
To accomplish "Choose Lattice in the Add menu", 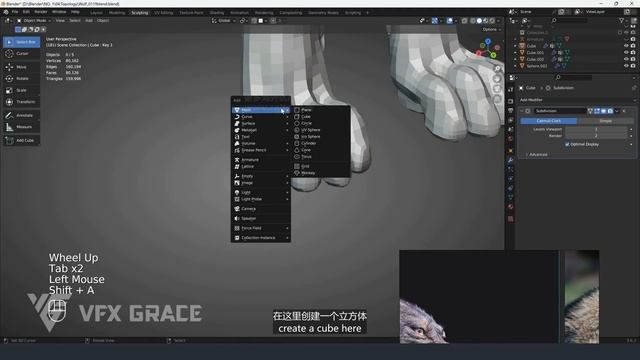I will 261,167.
